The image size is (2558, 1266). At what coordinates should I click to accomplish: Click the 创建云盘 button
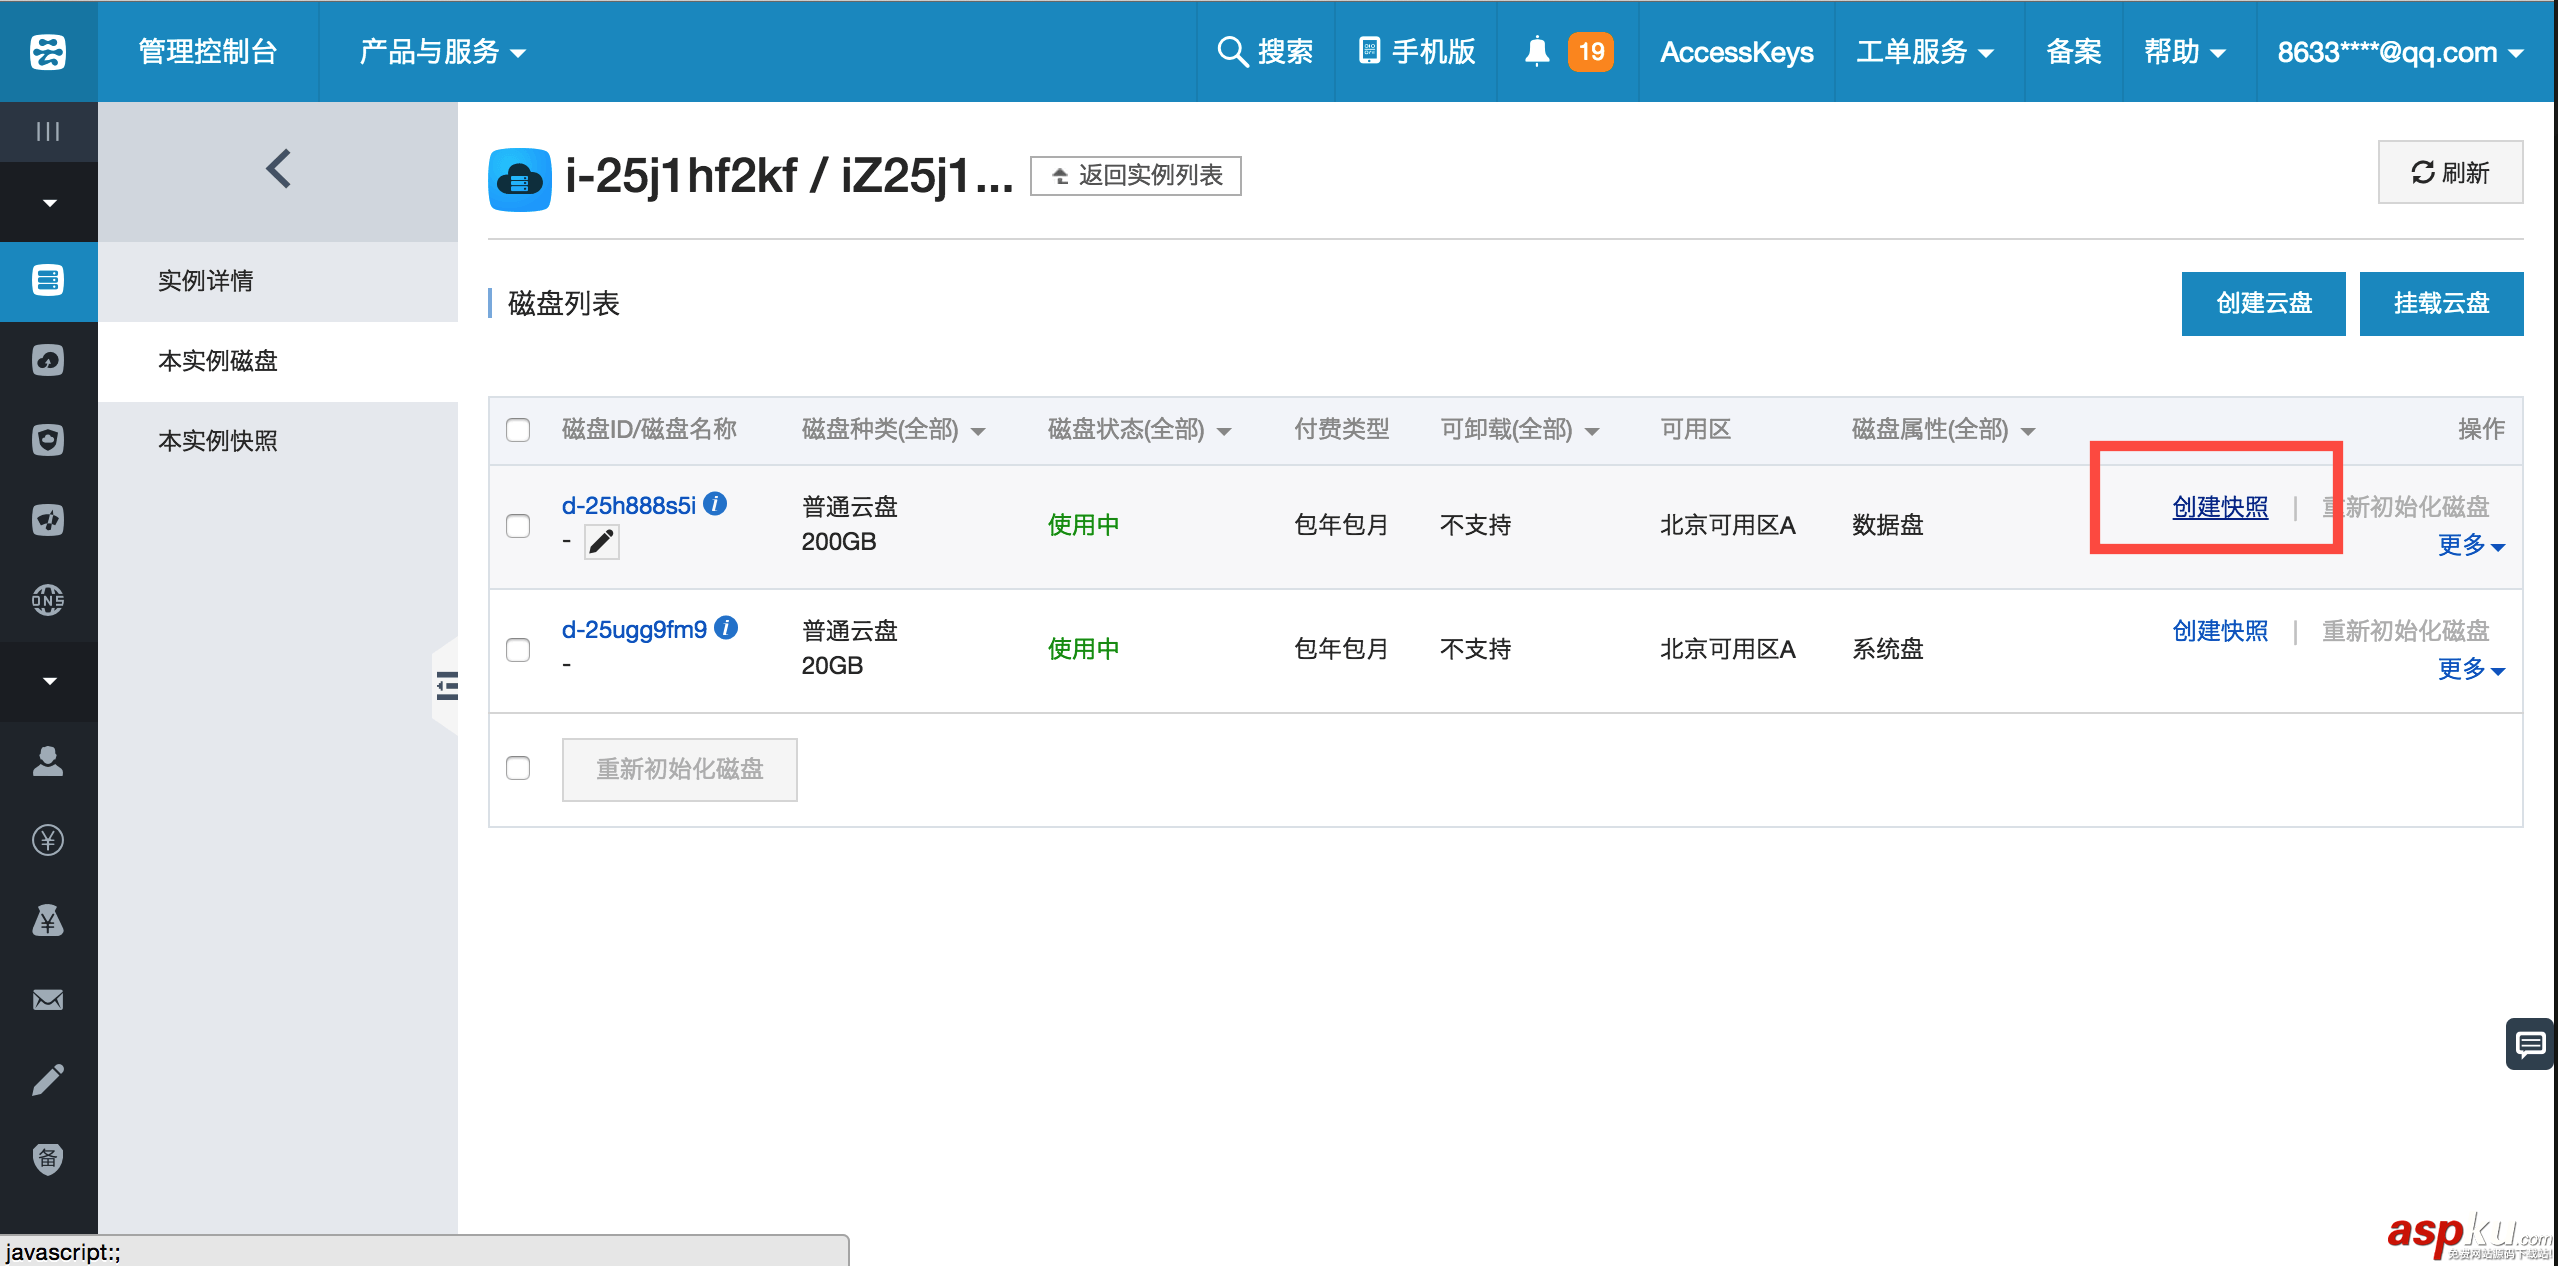[x=2263, y=303]
